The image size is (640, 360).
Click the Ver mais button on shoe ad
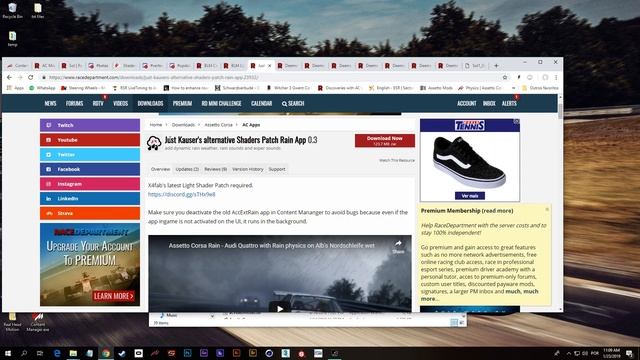click(470, 196)
